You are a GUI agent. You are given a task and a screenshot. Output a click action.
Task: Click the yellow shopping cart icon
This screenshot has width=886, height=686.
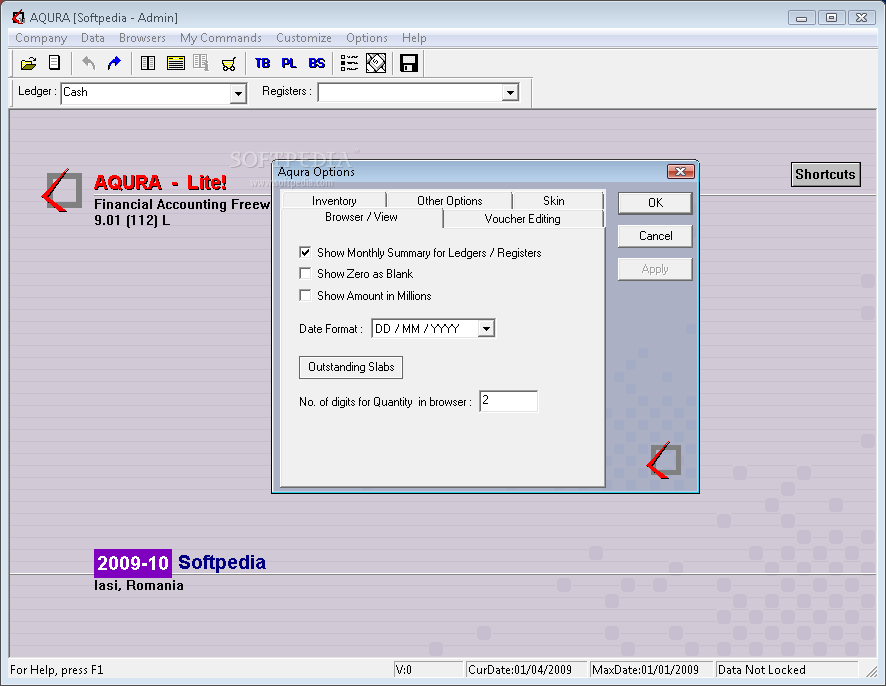[x=229, y=64]
